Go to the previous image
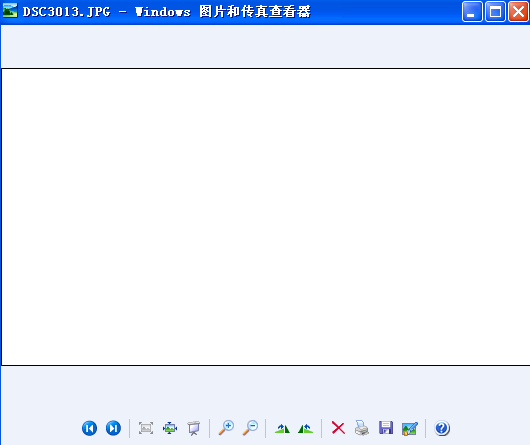 click(90, 428)
